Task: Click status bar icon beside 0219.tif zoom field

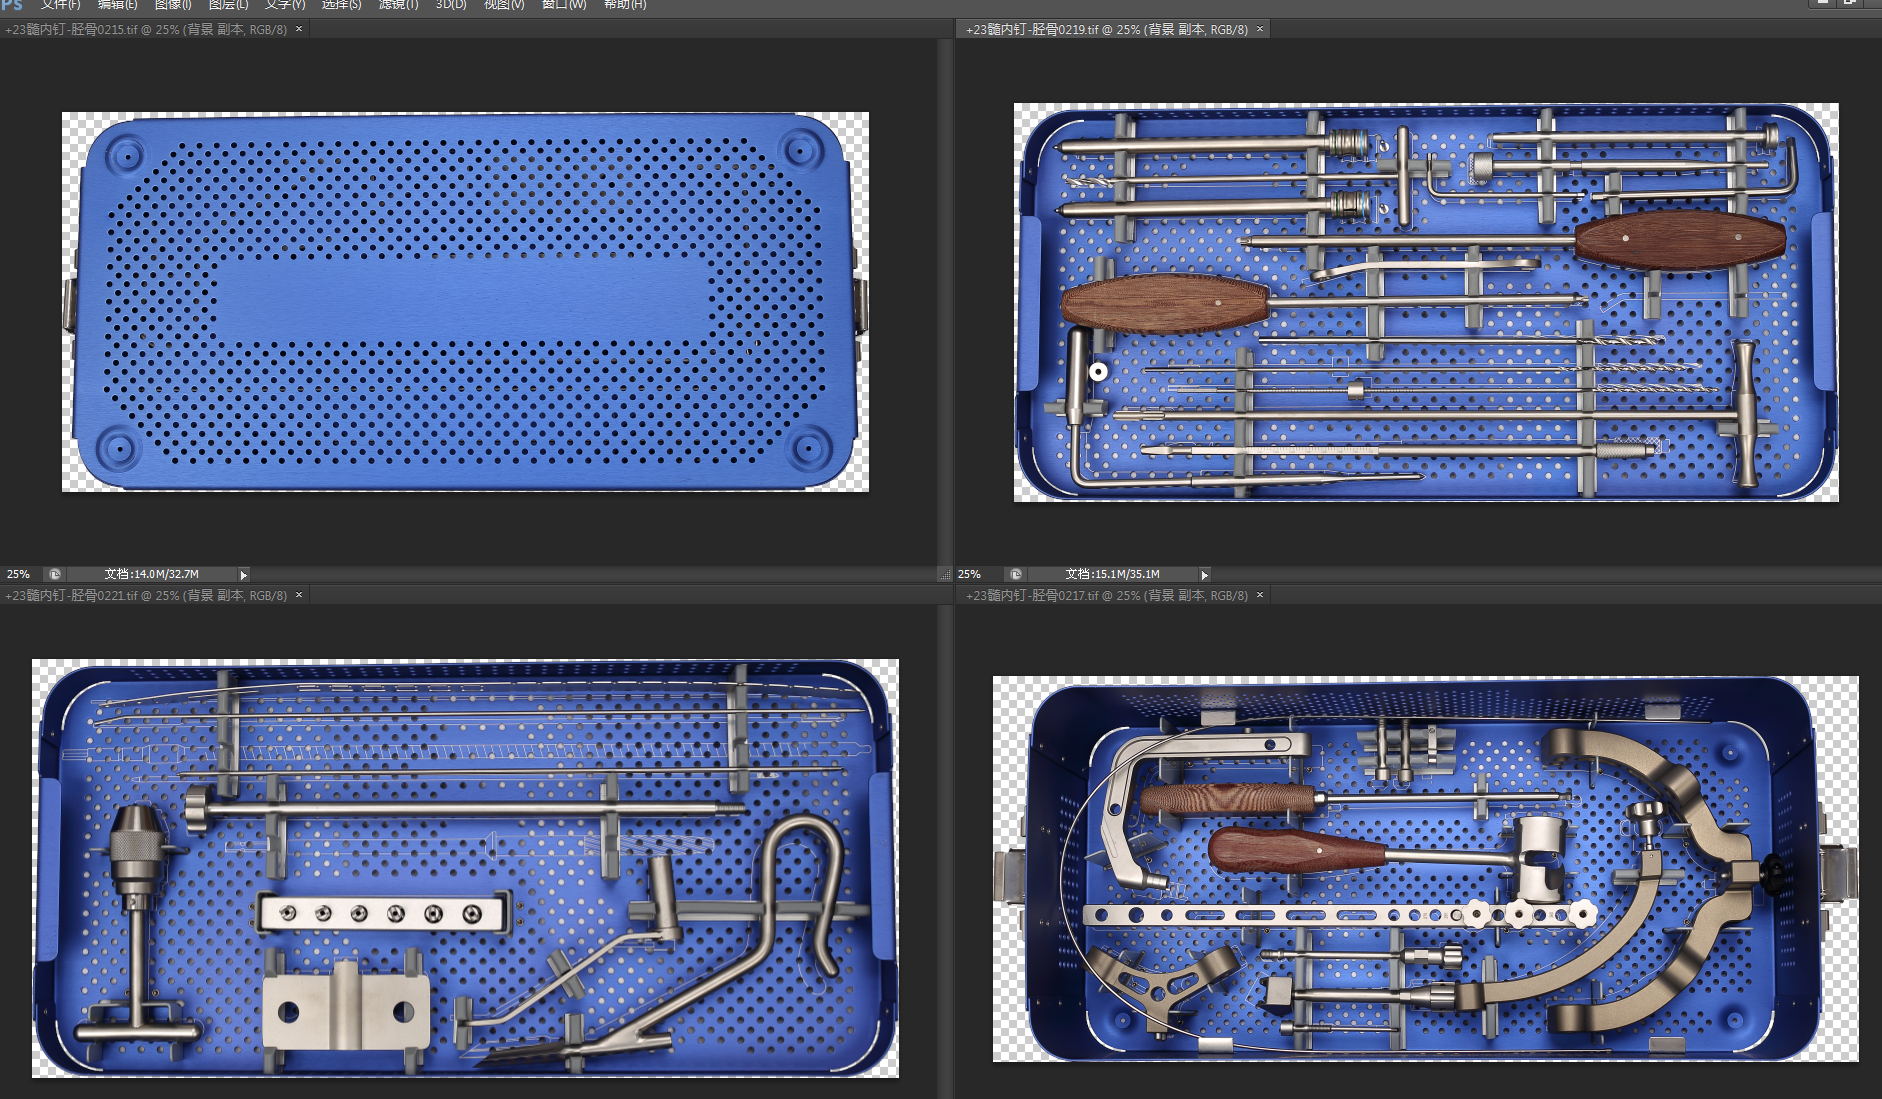Action: [x=1016, y=574]
